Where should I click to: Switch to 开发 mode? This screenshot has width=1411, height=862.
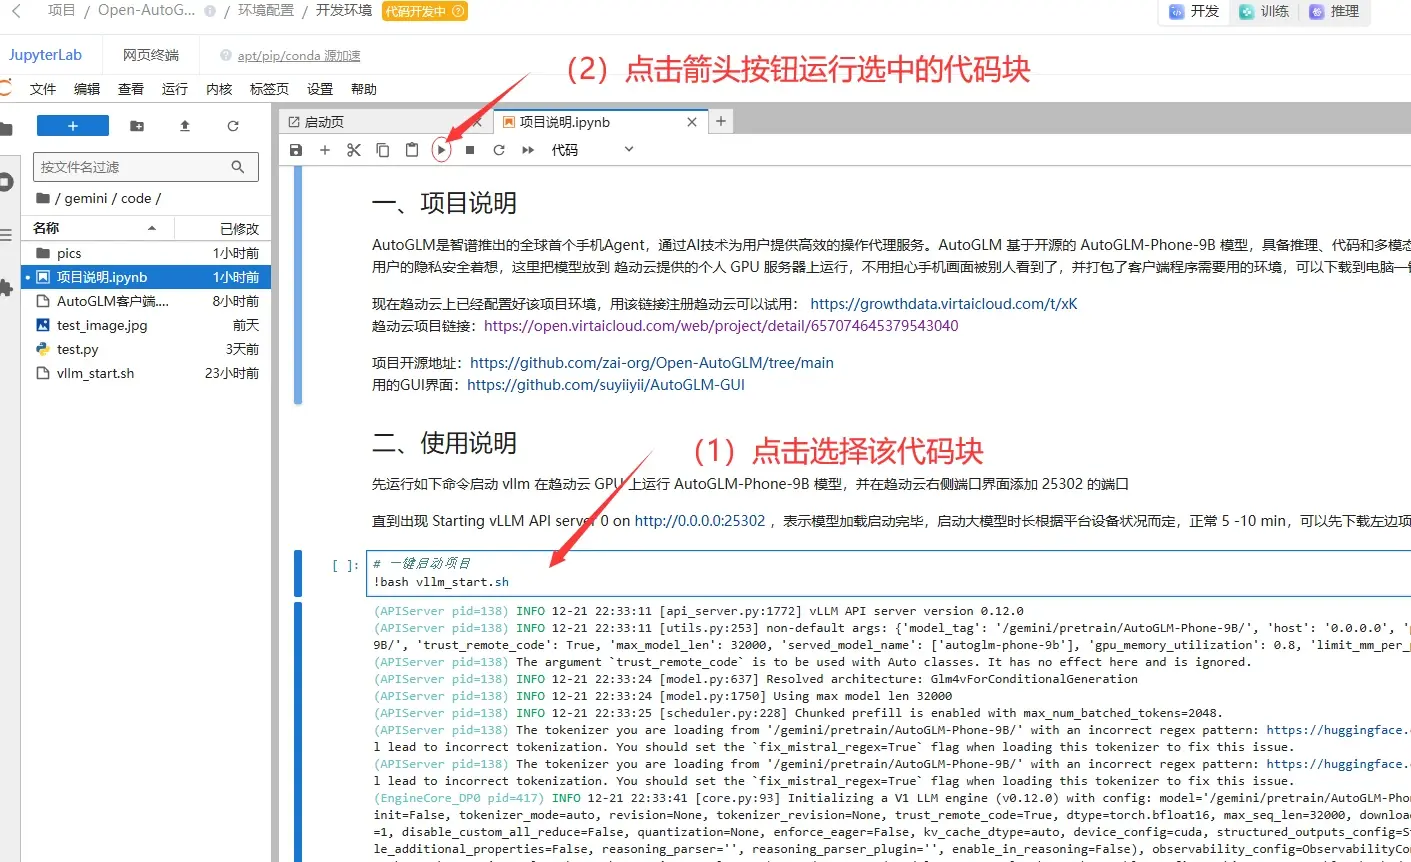pos(1194,11)
